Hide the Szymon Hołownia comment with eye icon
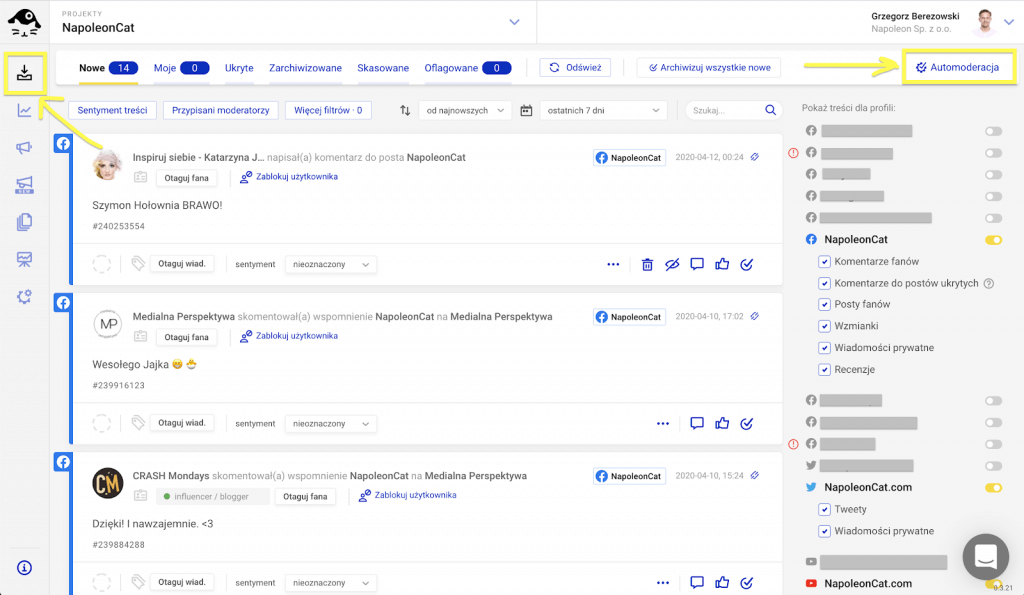Screen dimensions: 1024x595 (672, 265)
